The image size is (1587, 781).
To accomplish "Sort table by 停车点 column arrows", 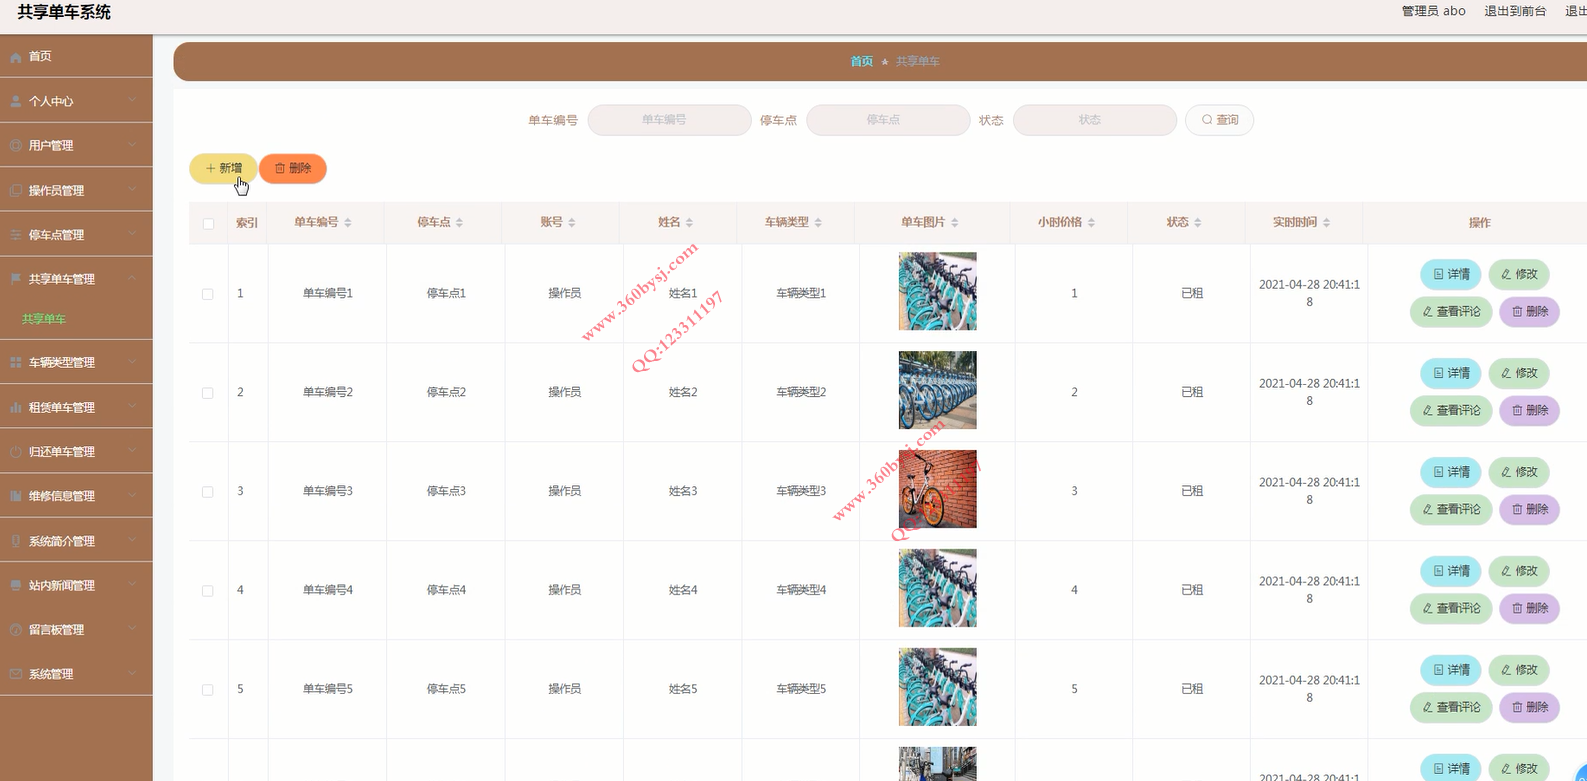I will [459, 223].
